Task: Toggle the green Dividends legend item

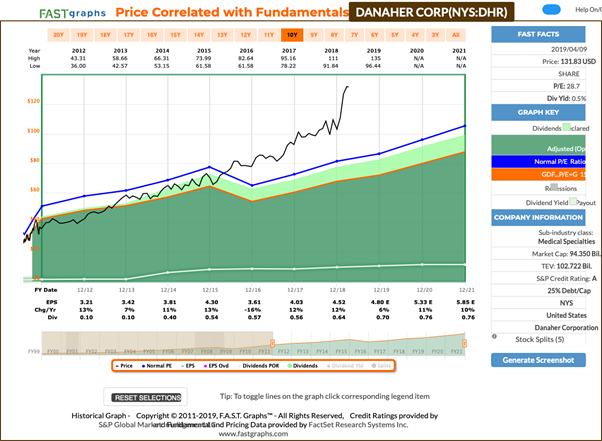Action: coord(303,366)
